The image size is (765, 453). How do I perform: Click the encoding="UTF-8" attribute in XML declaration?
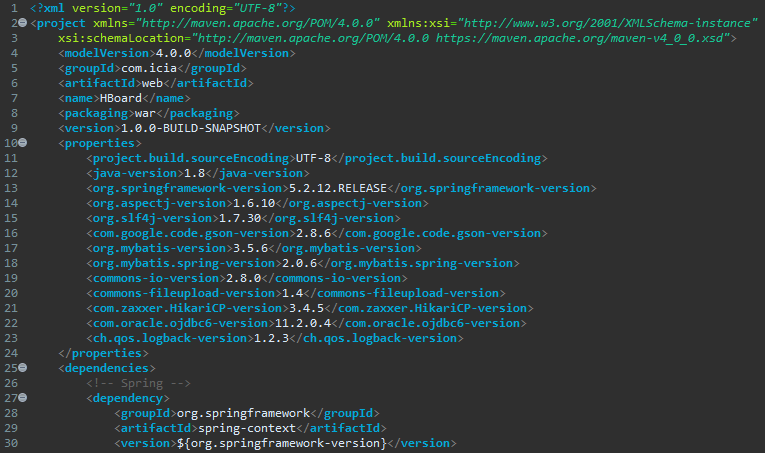[x=226, y=8]
